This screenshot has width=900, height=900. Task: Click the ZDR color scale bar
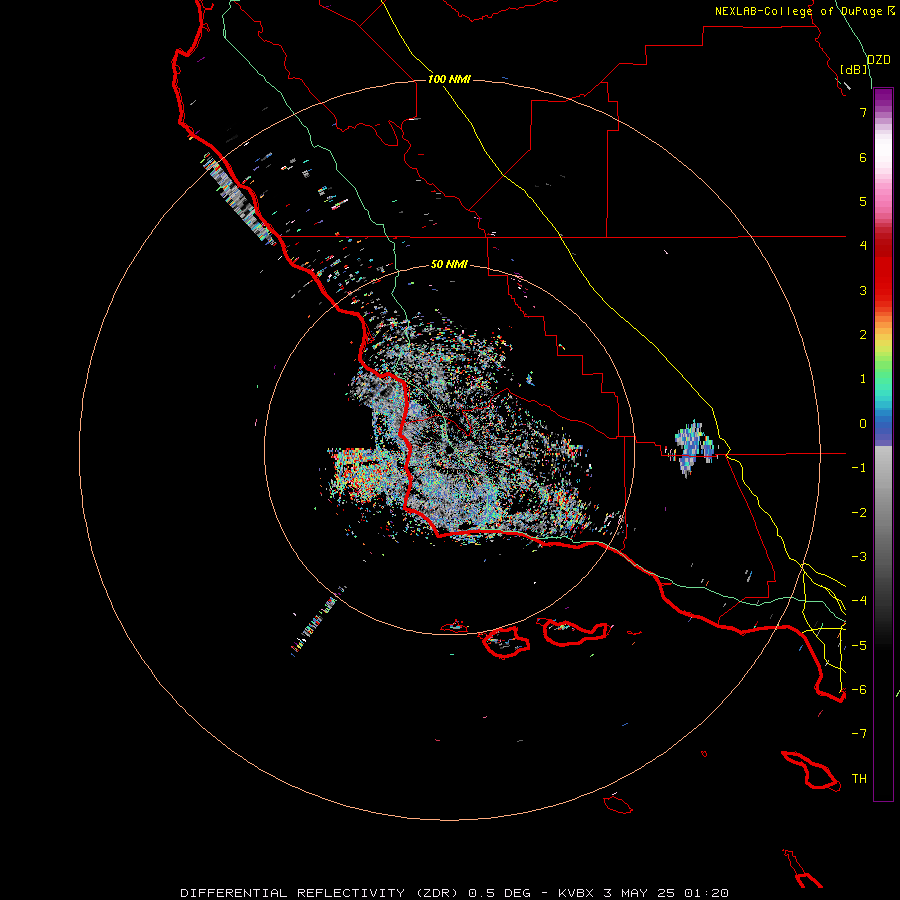pyautogui.click(x=883, y=444)
